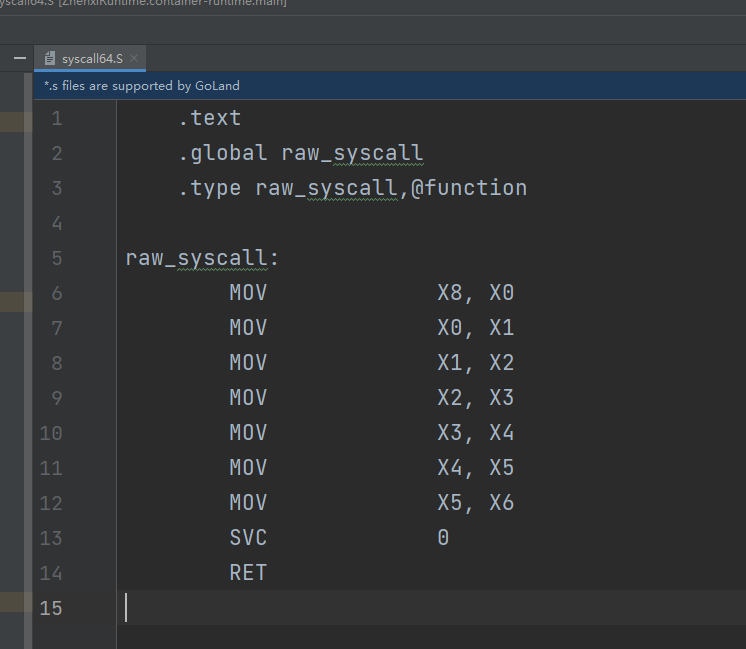Viewport: 746px width, 649px height.
Task: Close the syscall64.S editor tab
Action: (134, 59)
